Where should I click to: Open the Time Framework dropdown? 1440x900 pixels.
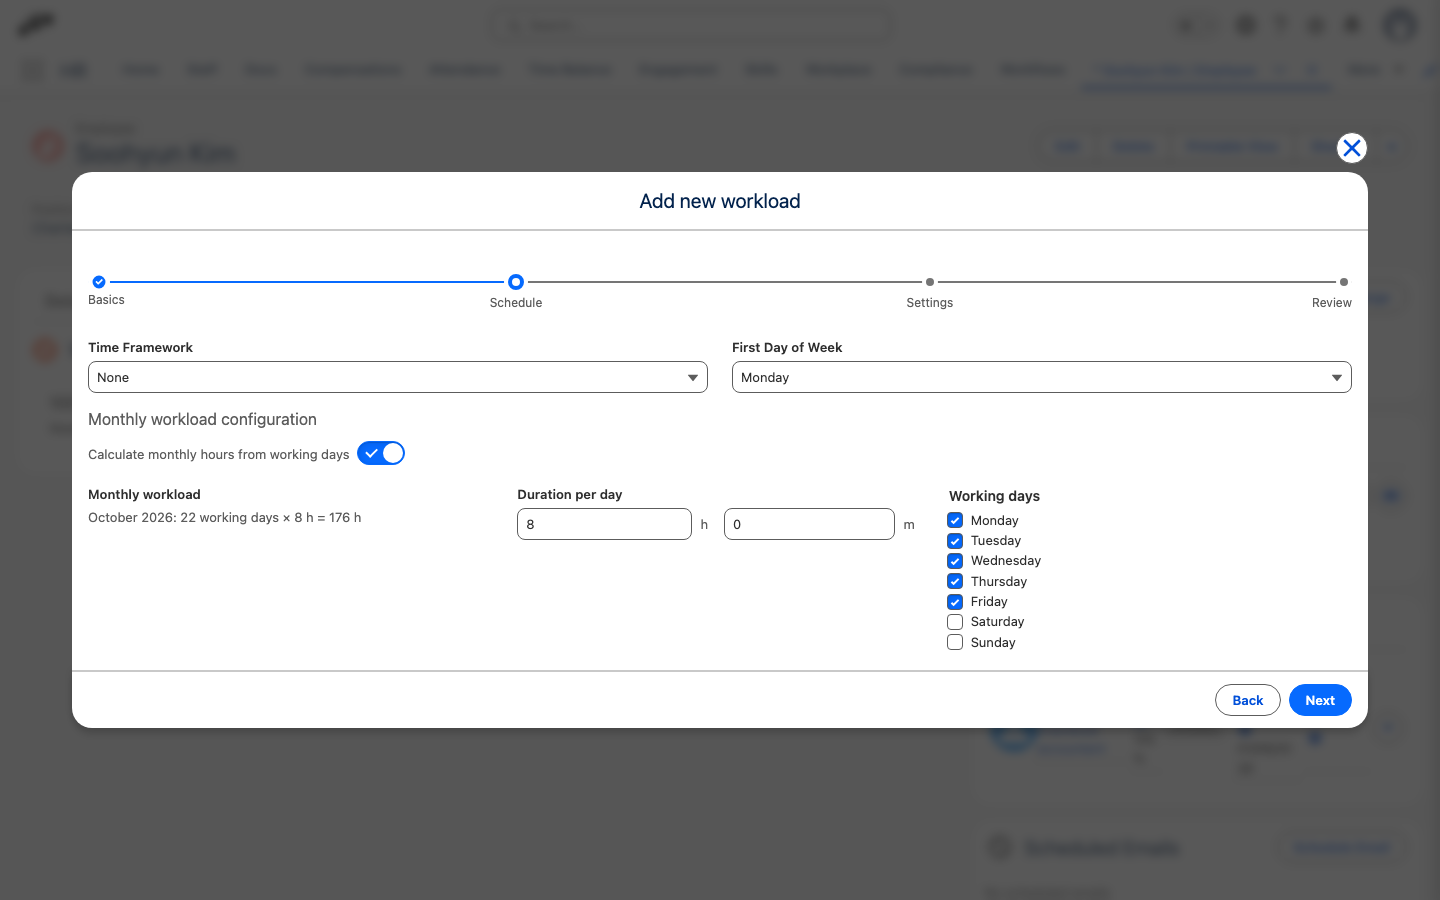[x=398, y=377]
